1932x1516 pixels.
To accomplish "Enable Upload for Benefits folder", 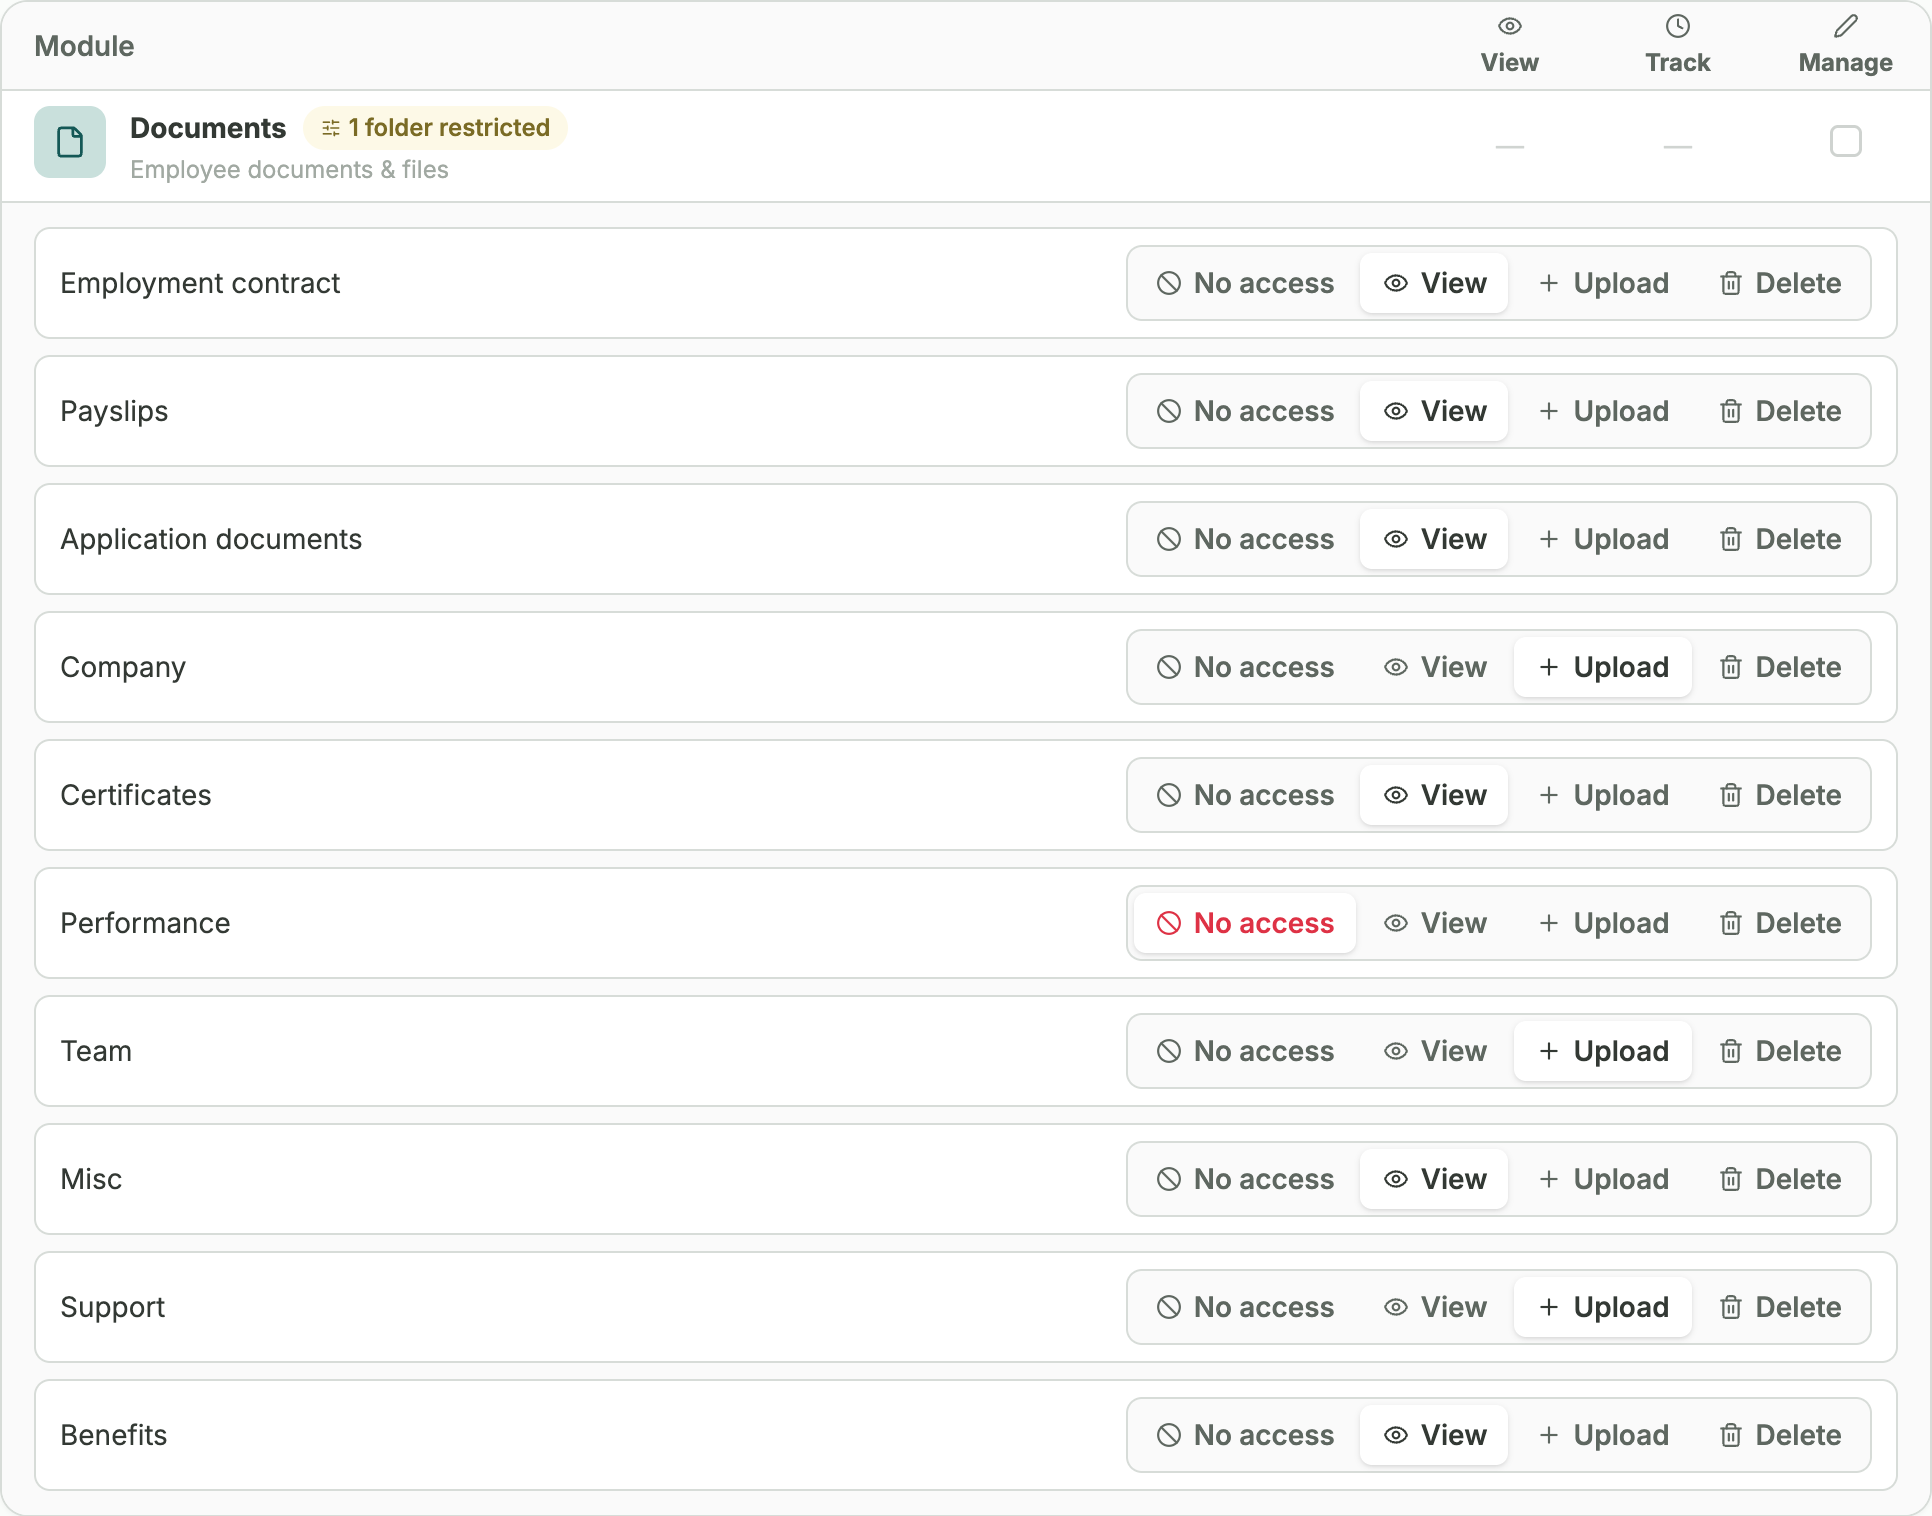I will pyautogui.click(x=1603, y=1435).
